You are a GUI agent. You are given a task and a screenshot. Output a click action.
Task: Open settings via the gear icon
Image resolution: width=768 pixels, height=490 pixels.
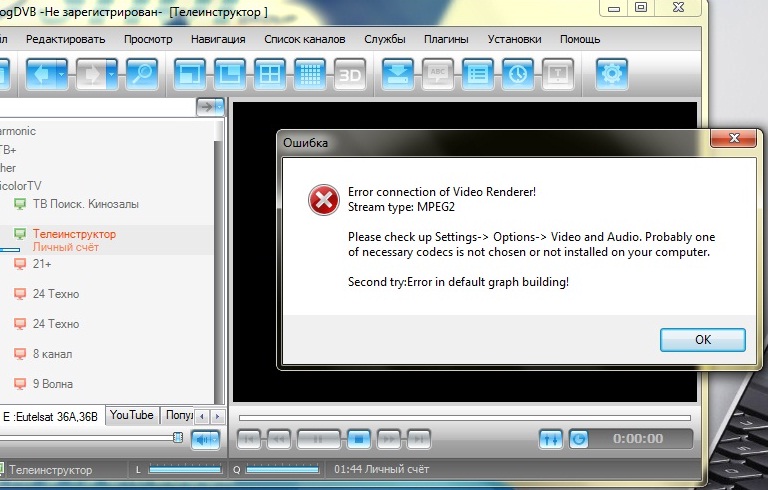click(x=613, y=74)
